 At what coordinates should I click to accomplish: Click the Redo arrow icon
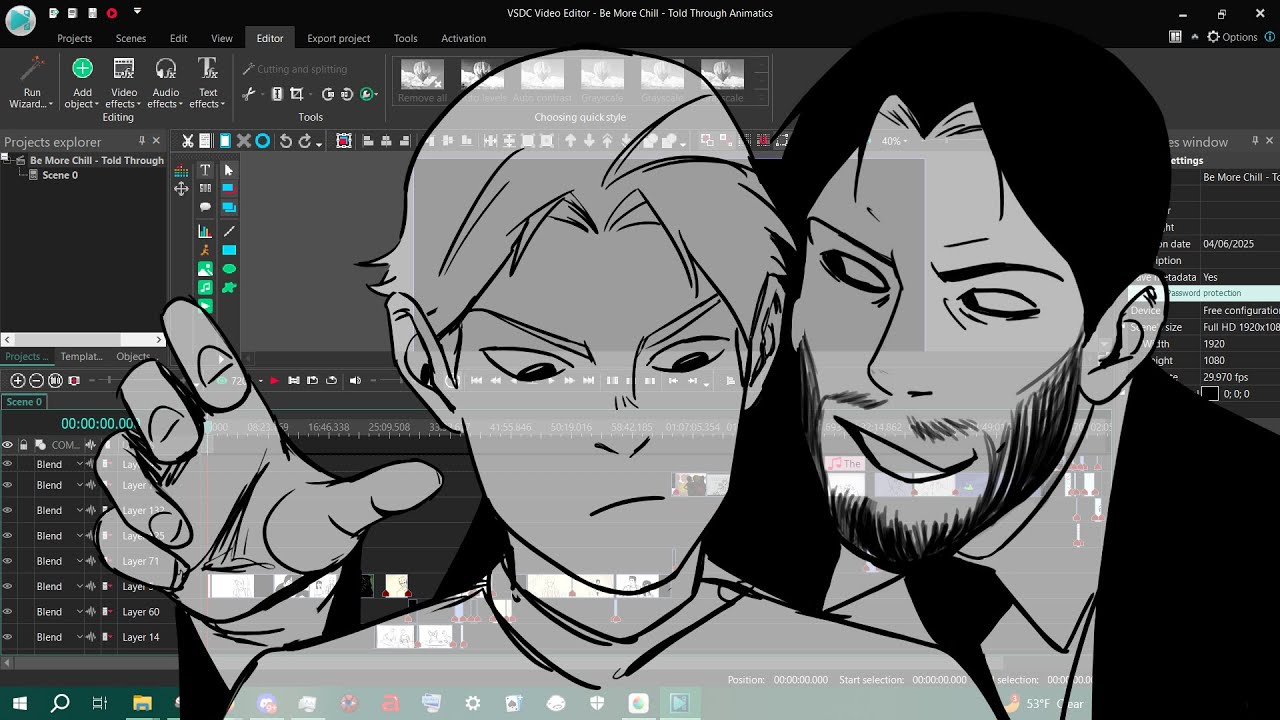coord(305,141)
